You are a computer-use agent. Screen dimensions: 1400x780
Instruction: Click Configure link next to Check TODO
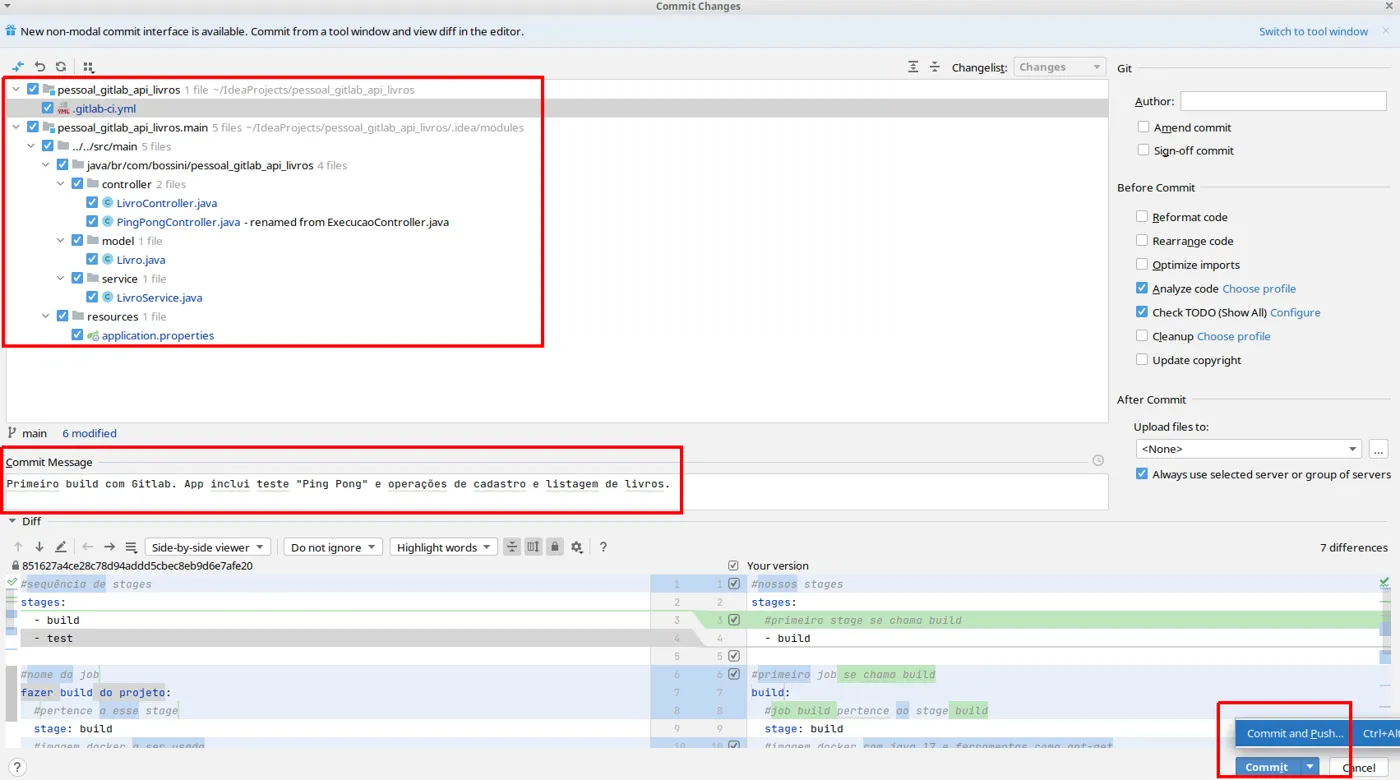click(x=1295, y=312)
